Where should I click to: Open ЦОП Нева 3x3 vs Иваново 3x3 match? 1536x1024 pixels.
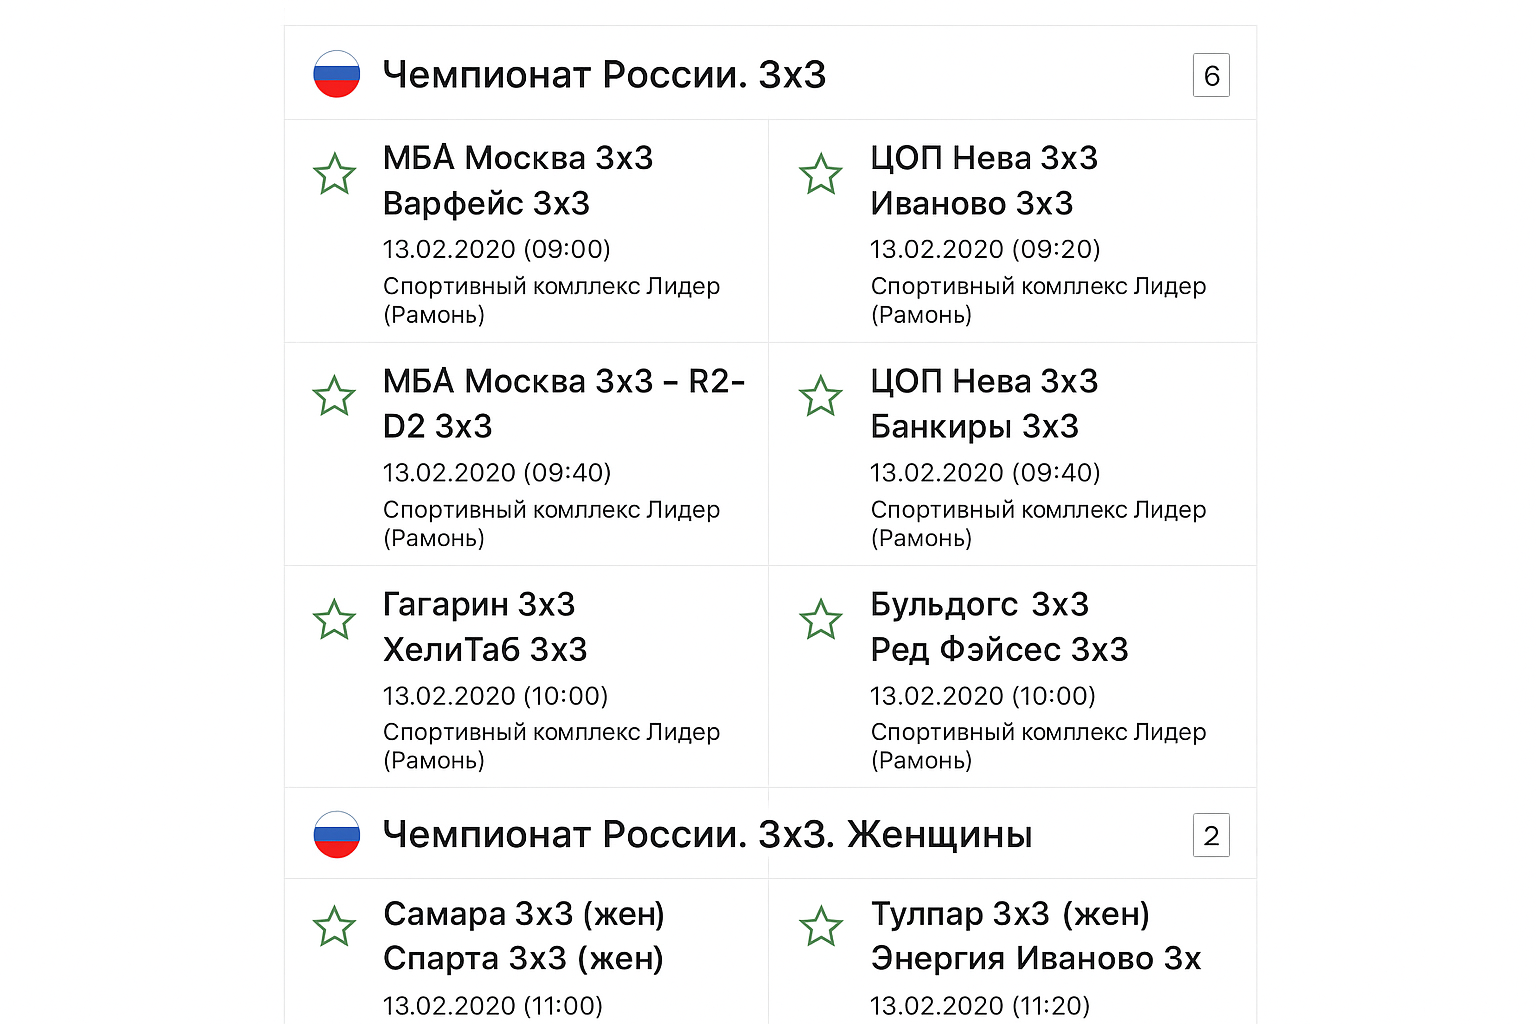(x=984, y=181)
